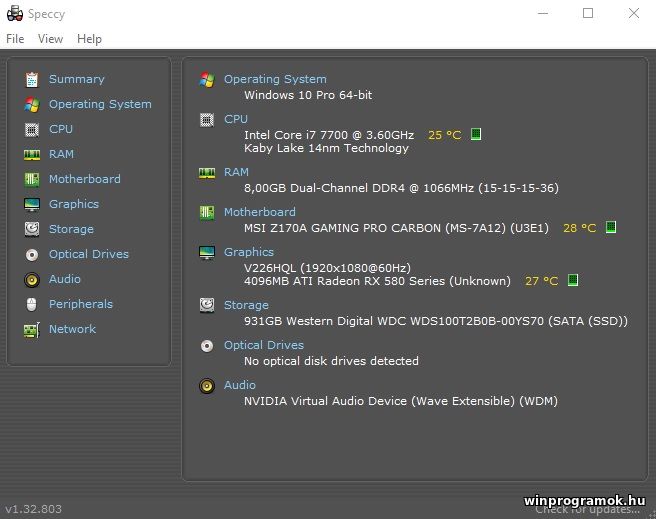Screen dimensions: 656x519
Task: Click the Motherboard icon in sidebar
Action: [32, 179]
